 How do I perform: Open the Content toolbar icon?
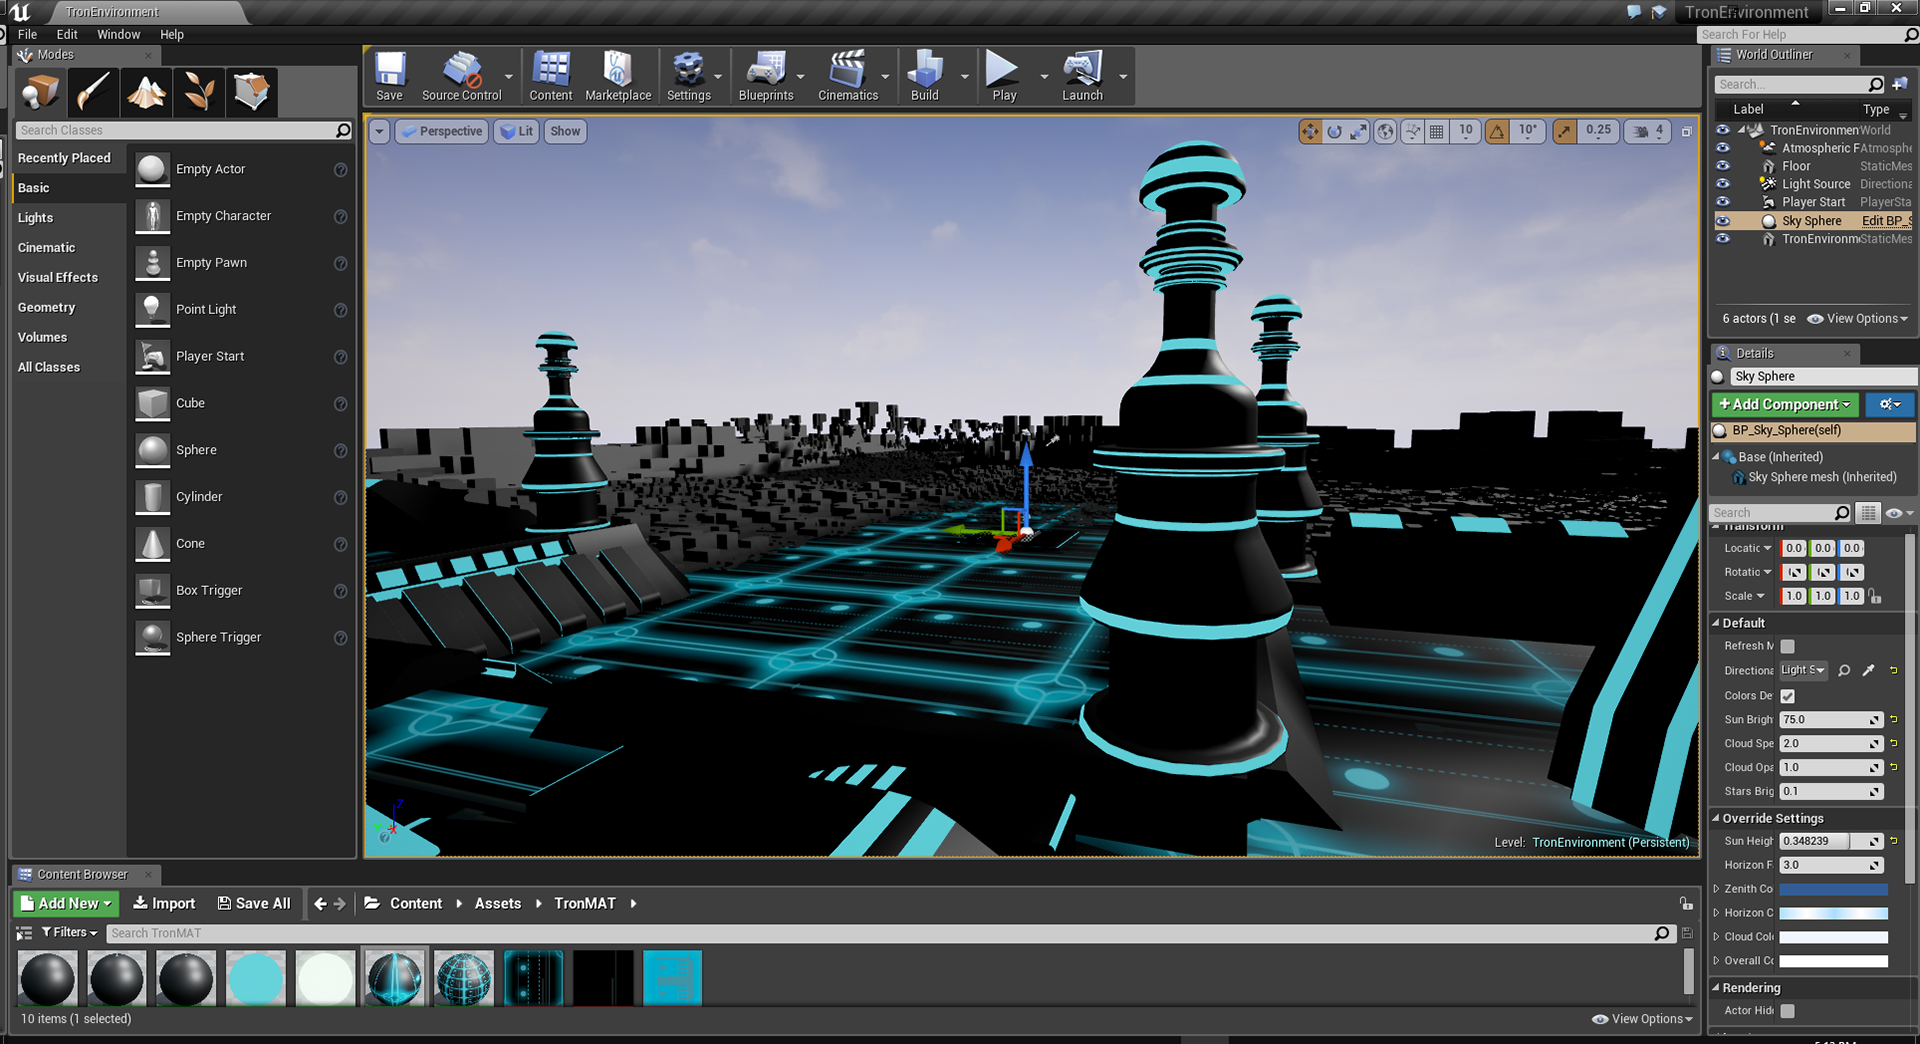coord(551,76)
